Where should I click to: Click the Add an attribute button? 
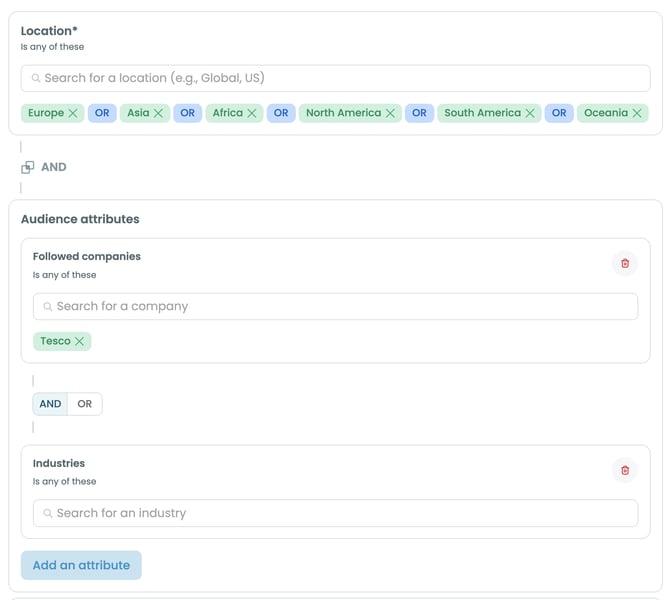click(x=81, y=565)
